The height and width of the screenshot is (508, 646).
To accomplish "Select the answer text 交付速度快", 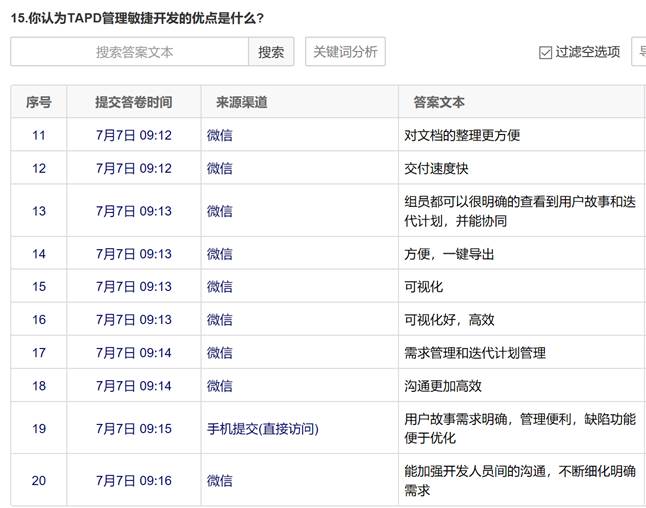I will pos(436,168).
